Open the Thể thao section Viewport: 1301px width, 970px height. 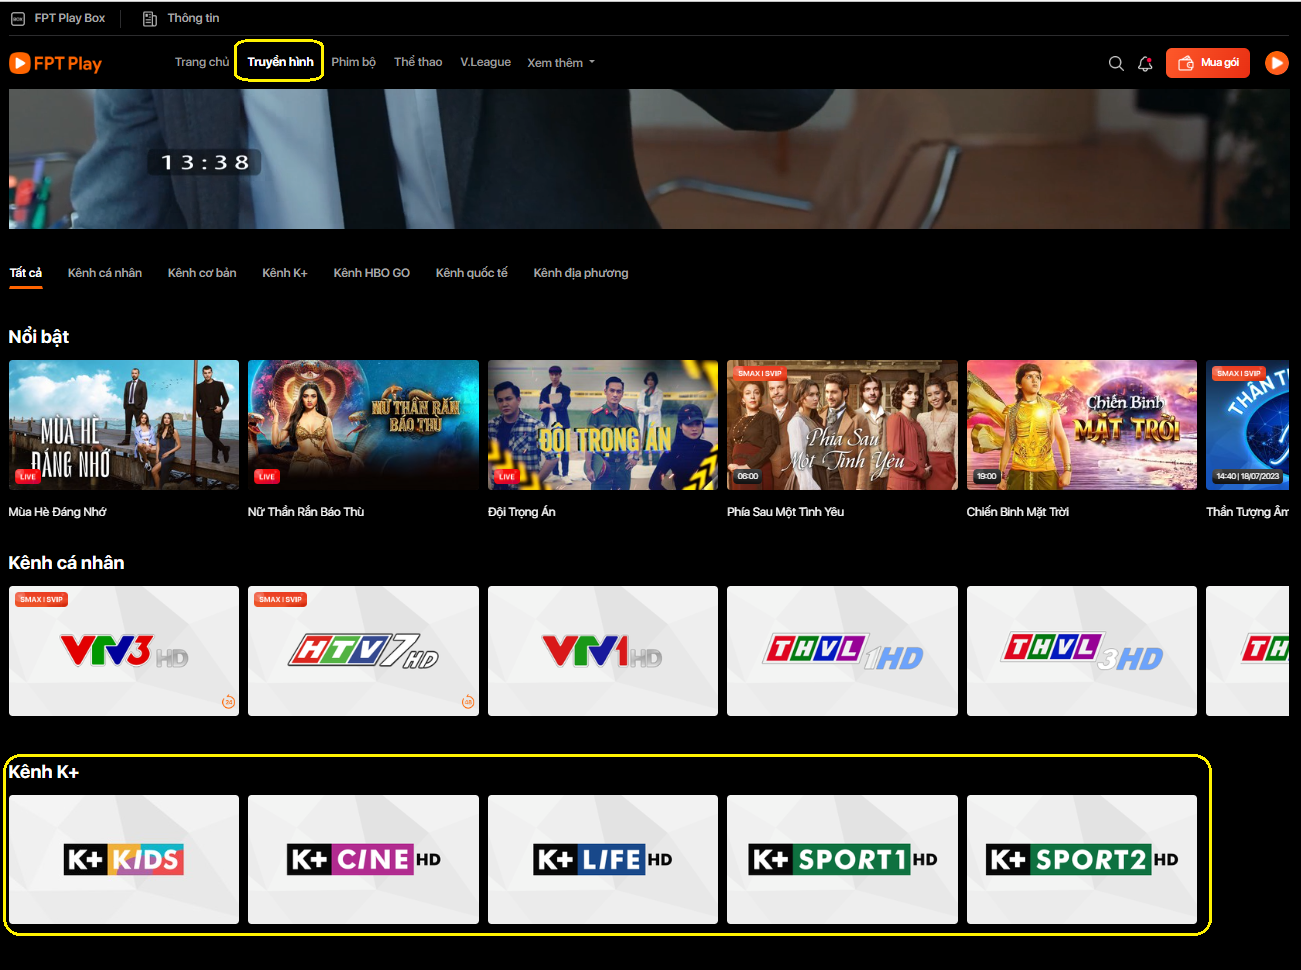pos(418,62)
